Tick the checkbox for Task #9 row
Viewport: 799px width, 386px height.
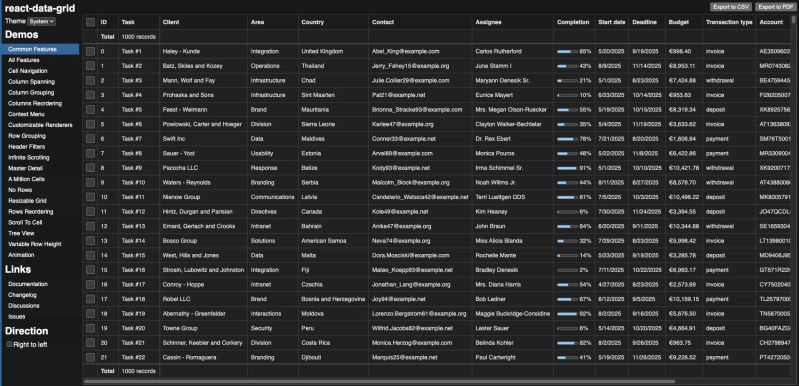click(x=90, y=168)
